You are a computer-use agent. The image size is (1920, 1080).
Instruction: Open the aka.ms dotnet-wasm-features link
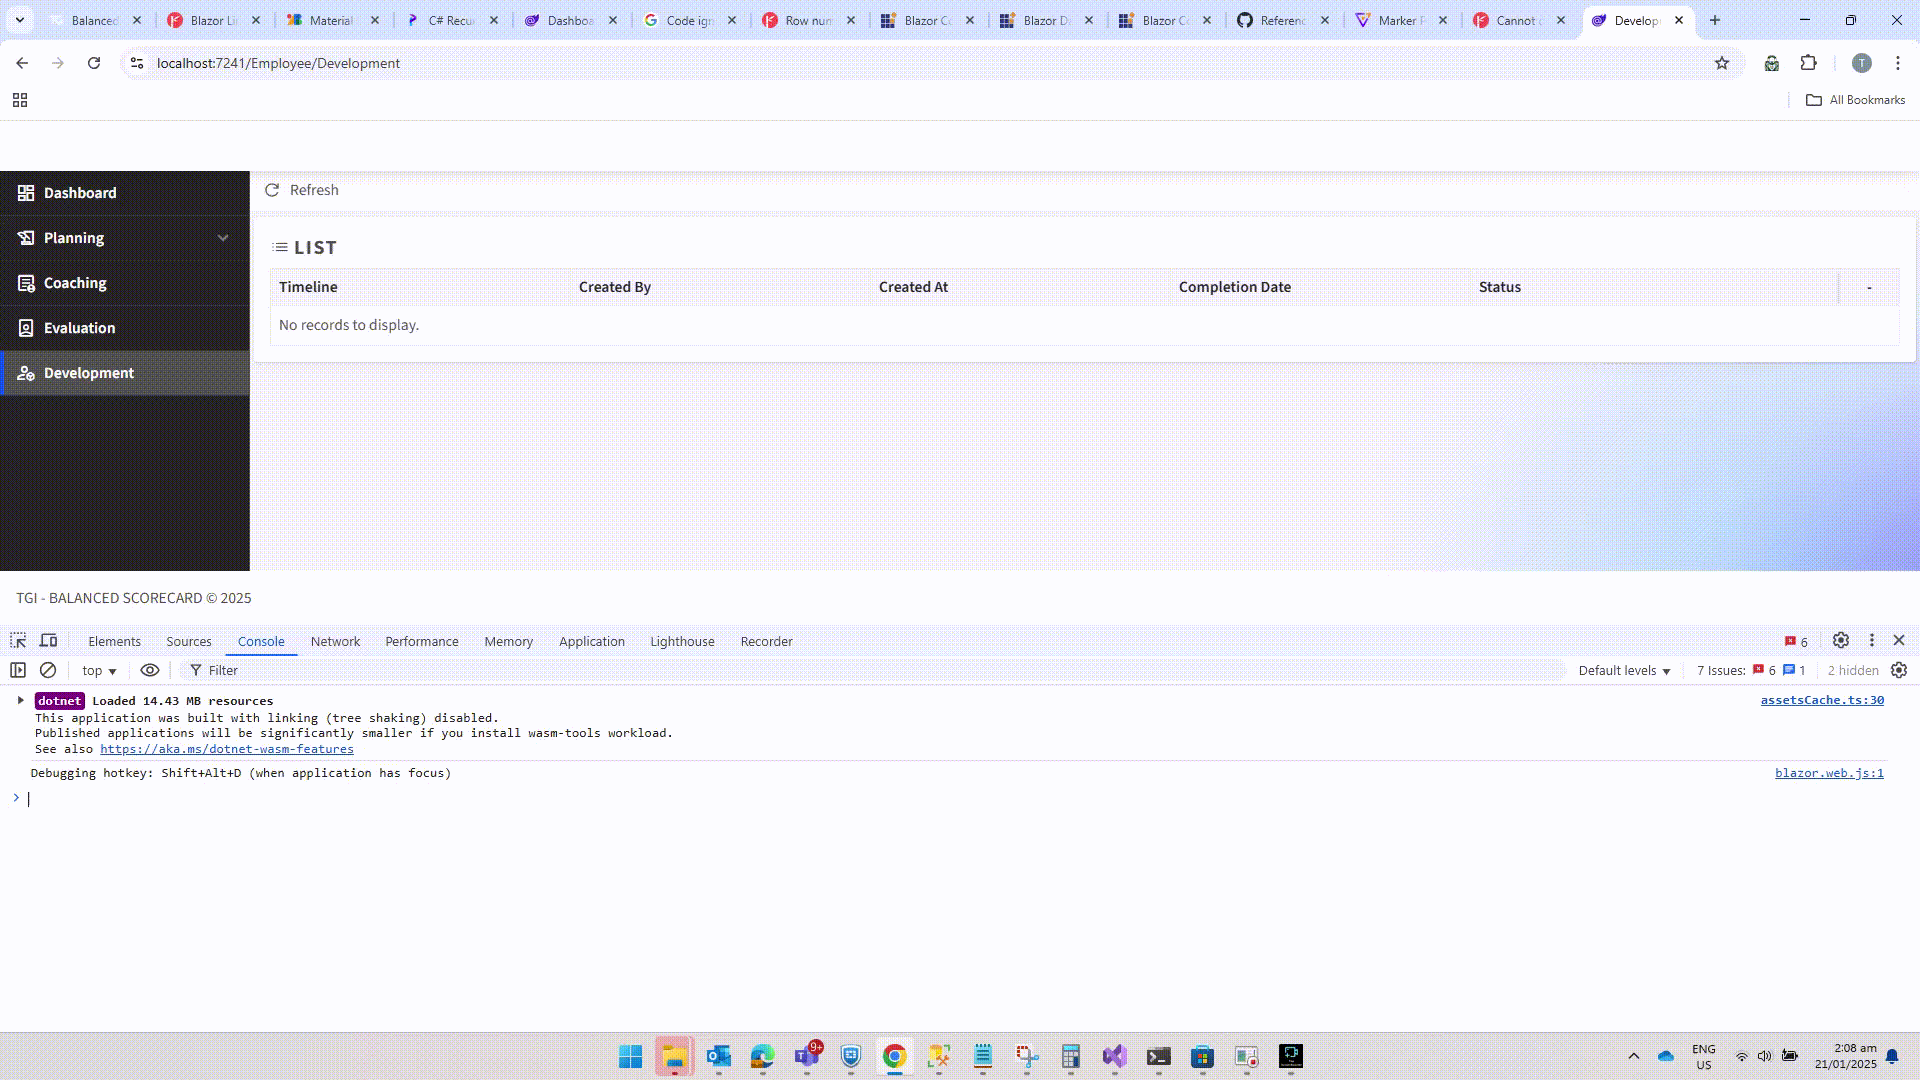[227, 749]
